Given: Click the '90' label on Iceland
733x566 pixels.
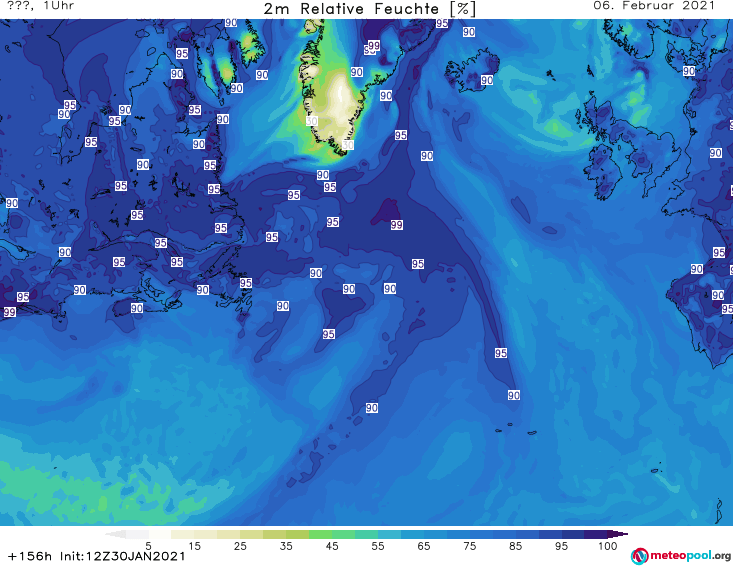Looking at the screenshot, I should [487, 80].
